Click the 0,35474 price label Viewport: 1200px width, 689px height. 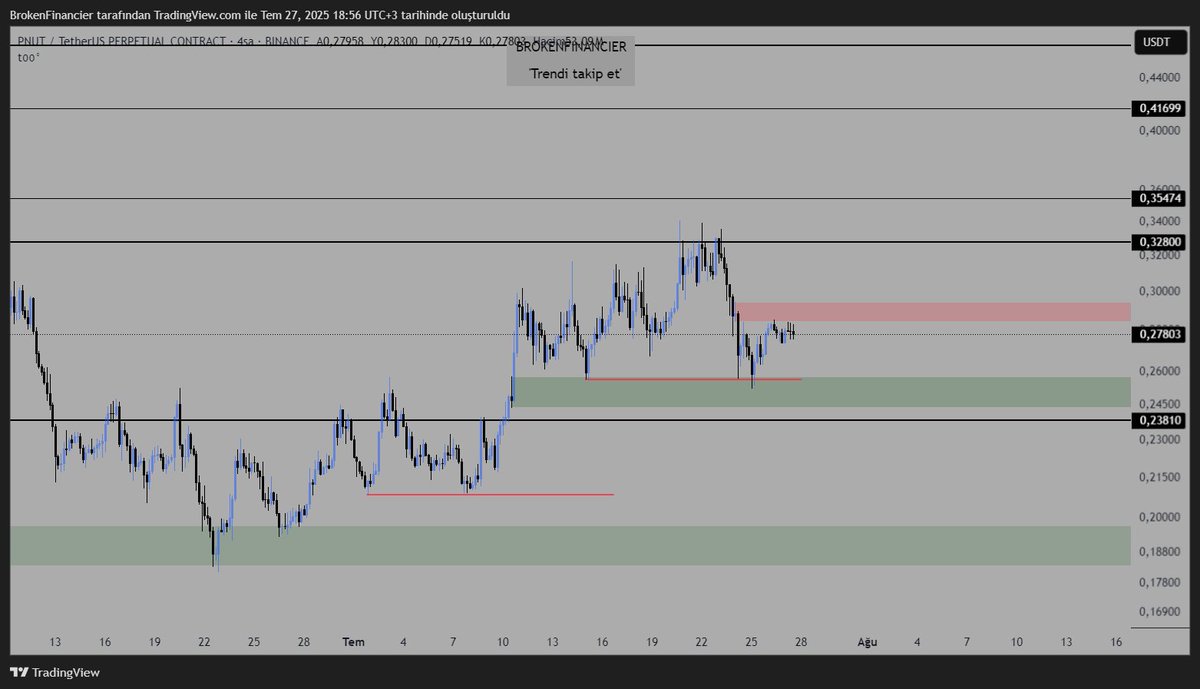coord(1158,199)
